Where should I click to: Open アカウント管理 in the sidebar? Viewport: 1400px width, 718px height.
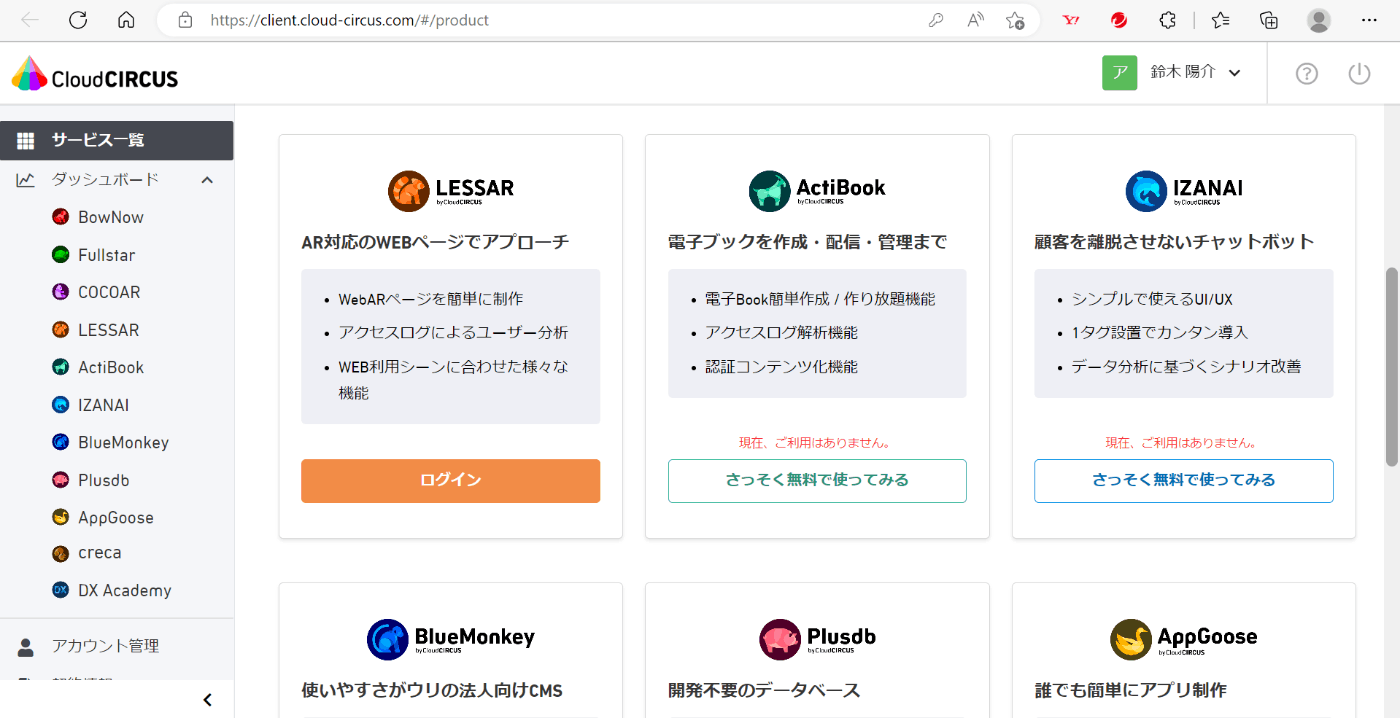(x=105, y=646)
